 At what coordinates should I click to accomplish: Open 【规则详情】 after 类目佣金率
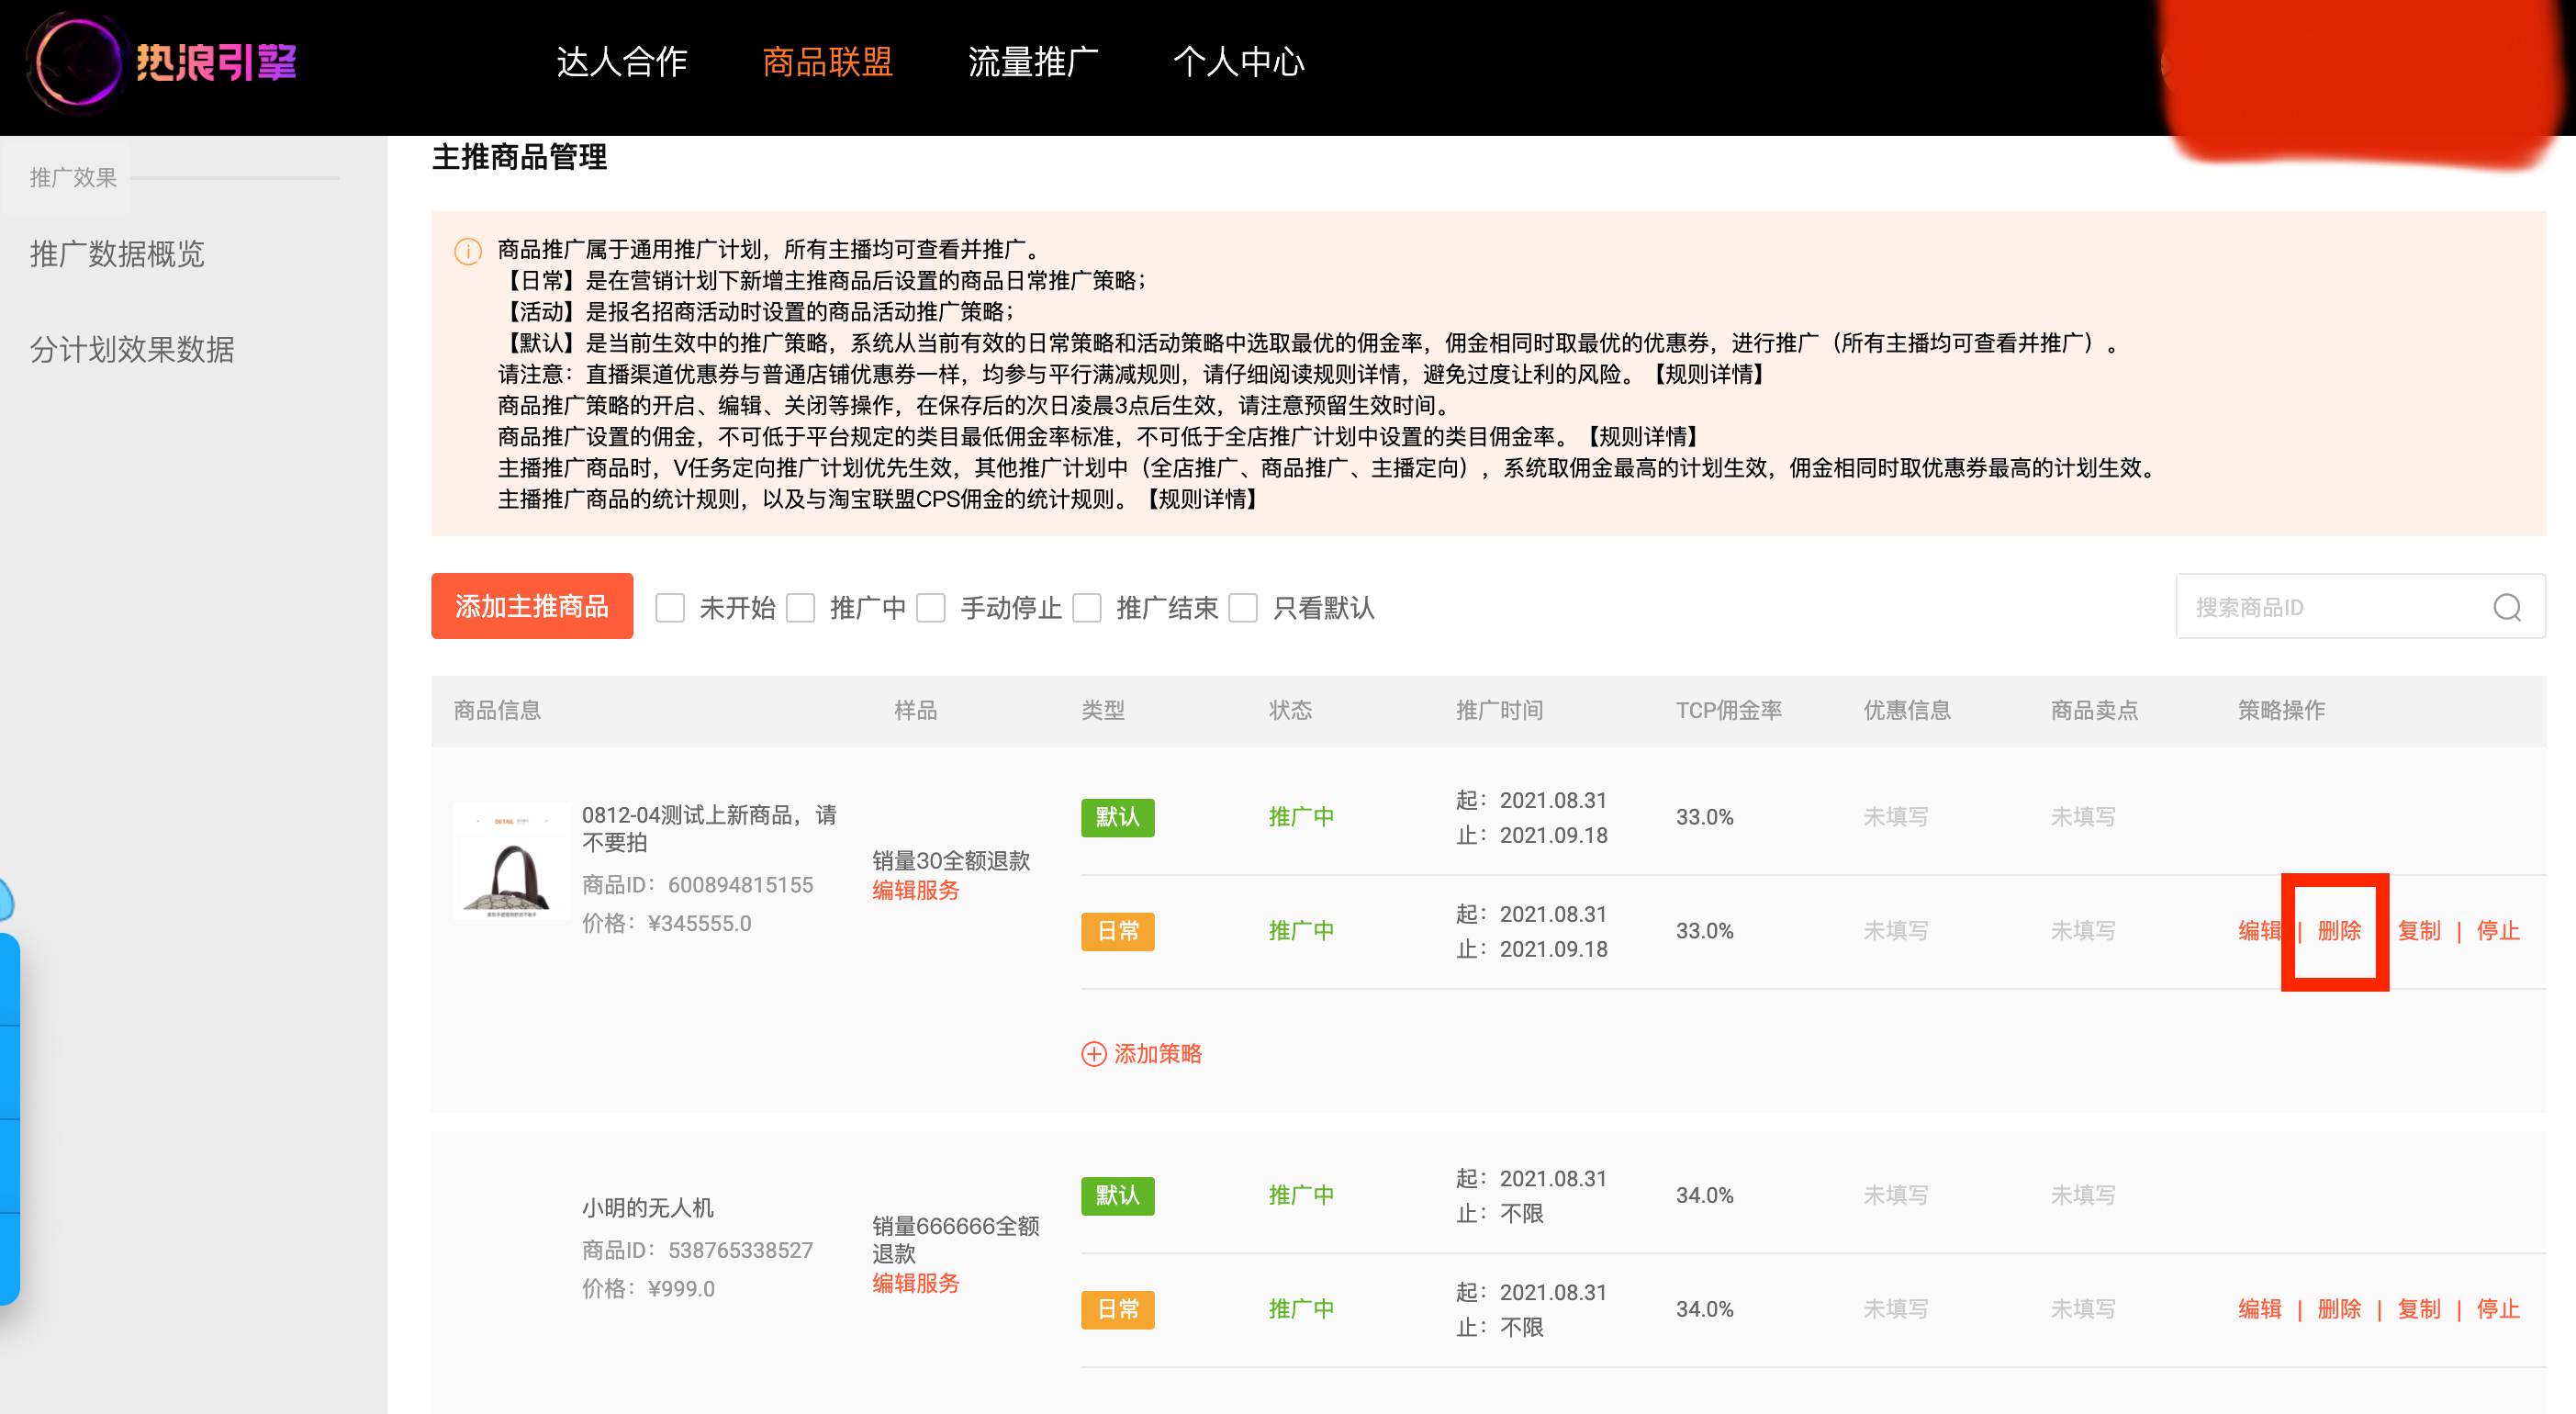click(1643, 437)
